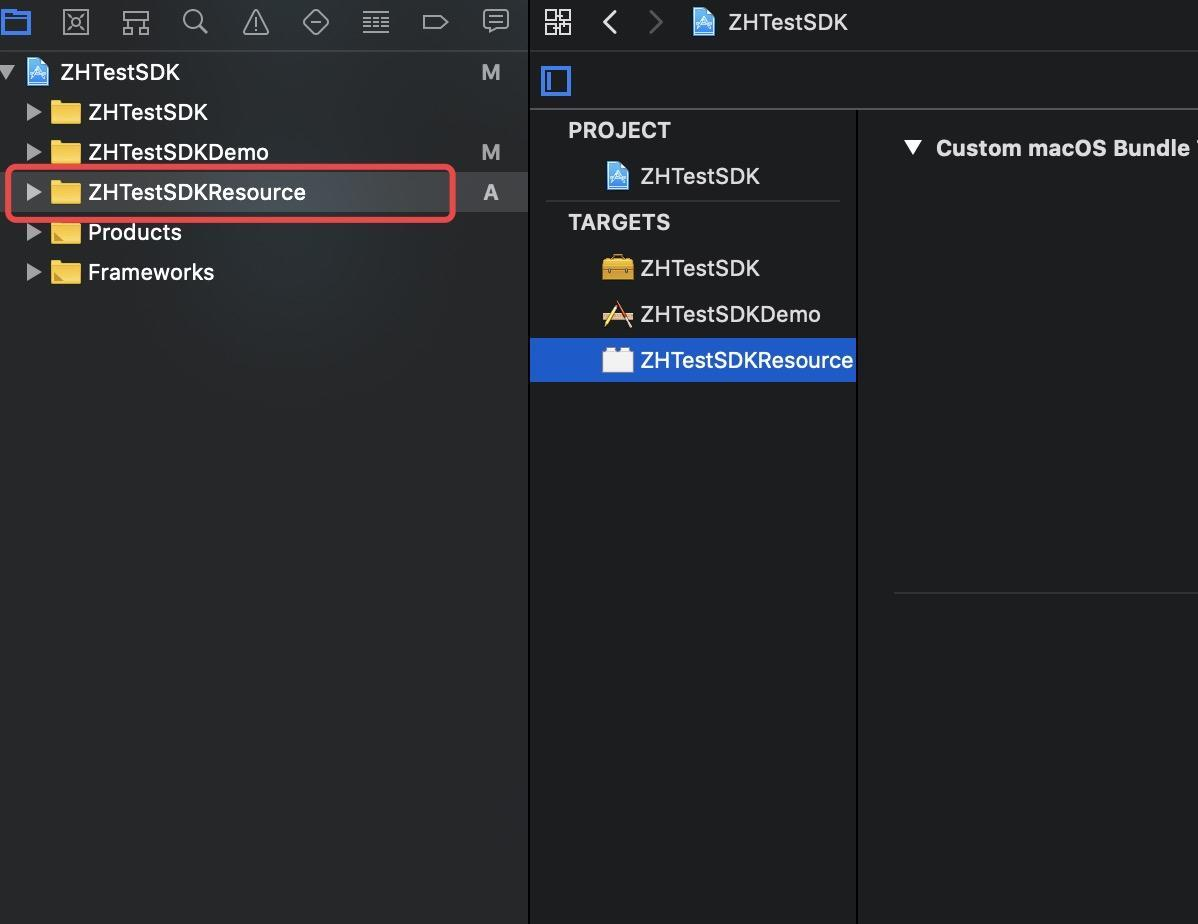
Task: Click ZHTestSDK project icon in jump bar
Action: [704, 22]
